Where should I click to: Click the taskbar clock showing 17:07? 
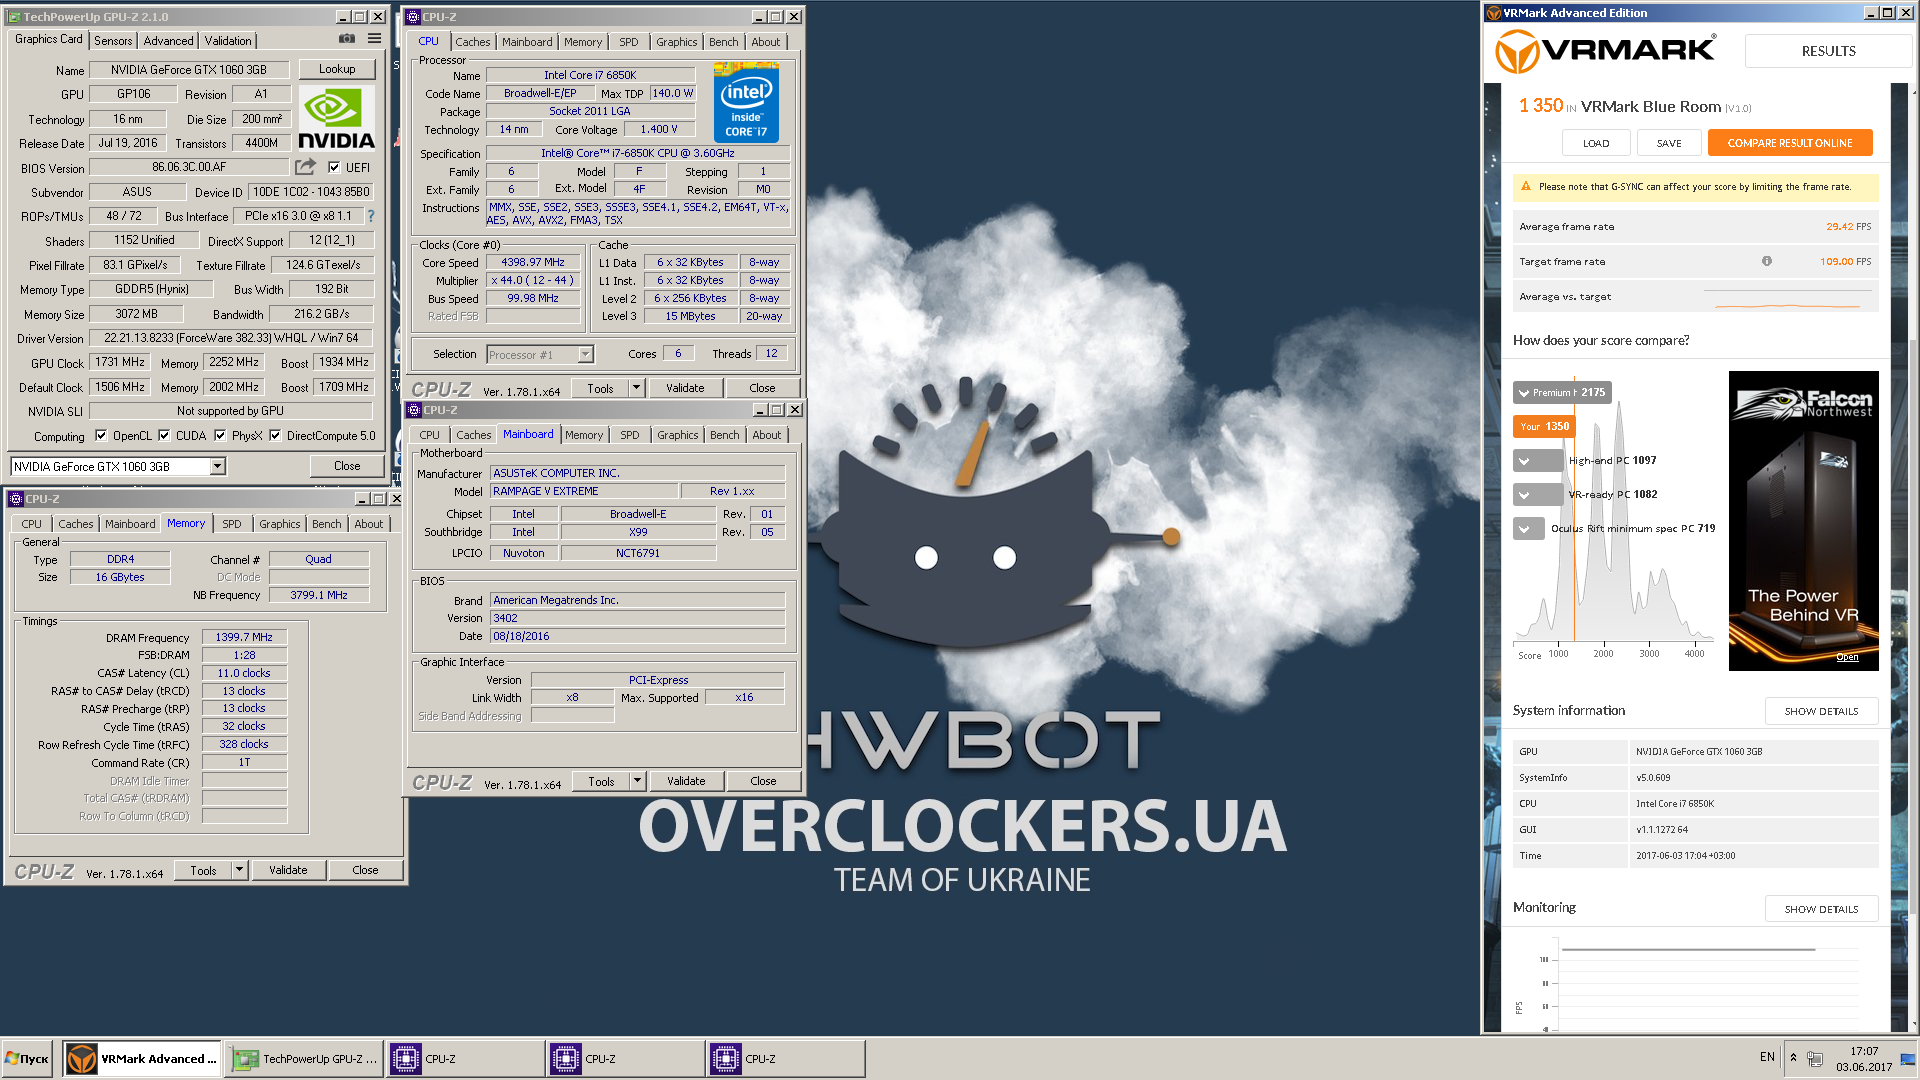point(1864,1058)
